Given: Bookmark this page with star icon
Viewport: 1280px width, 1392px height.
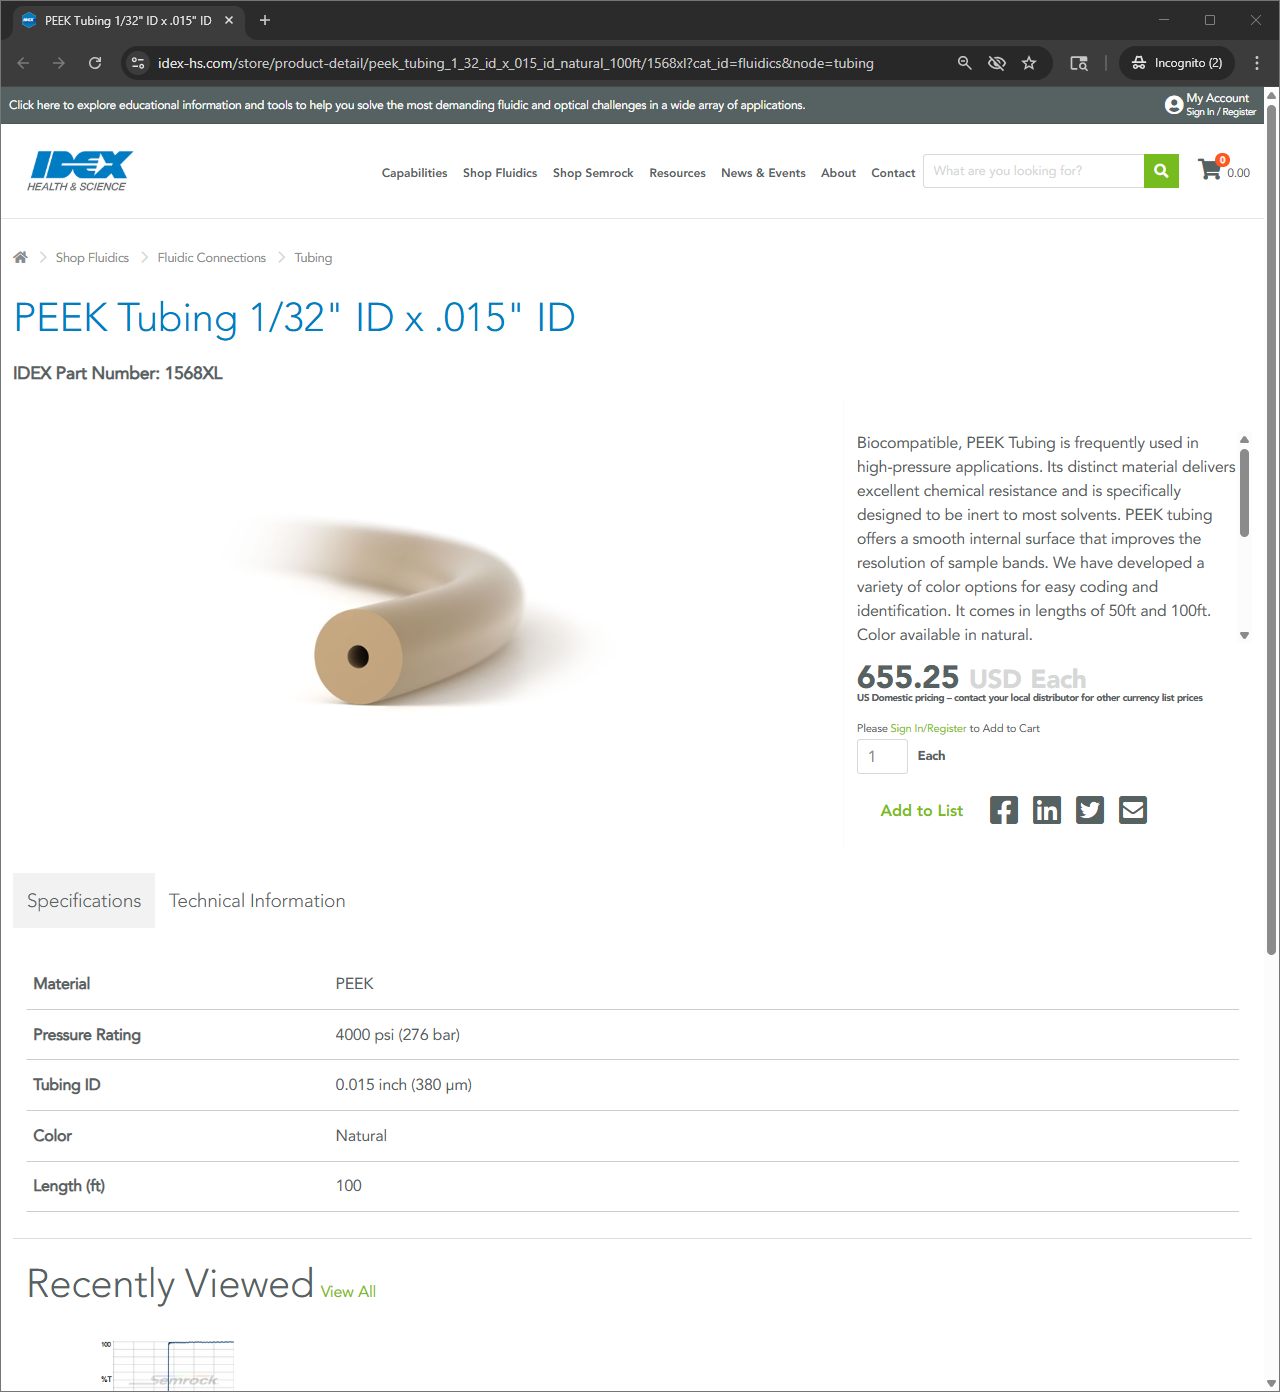Looking at the screenshot, I should pos(1029,63).
